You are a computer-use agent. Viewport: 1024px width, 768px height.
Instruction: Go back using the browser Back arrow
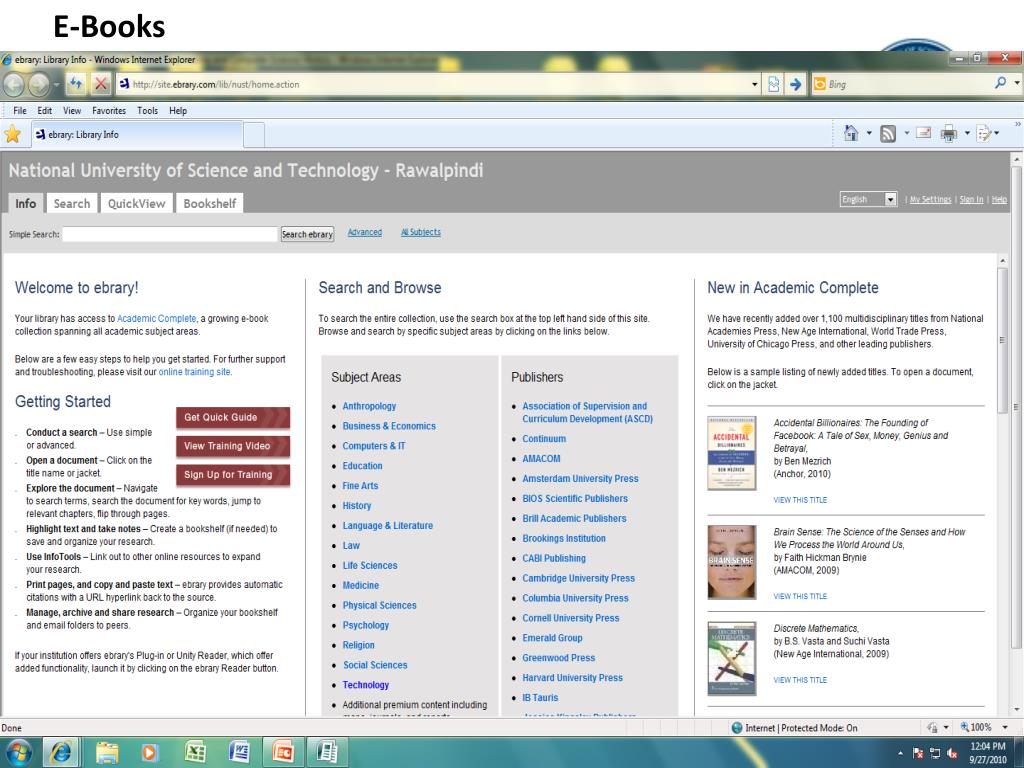[x=14, y=84]
